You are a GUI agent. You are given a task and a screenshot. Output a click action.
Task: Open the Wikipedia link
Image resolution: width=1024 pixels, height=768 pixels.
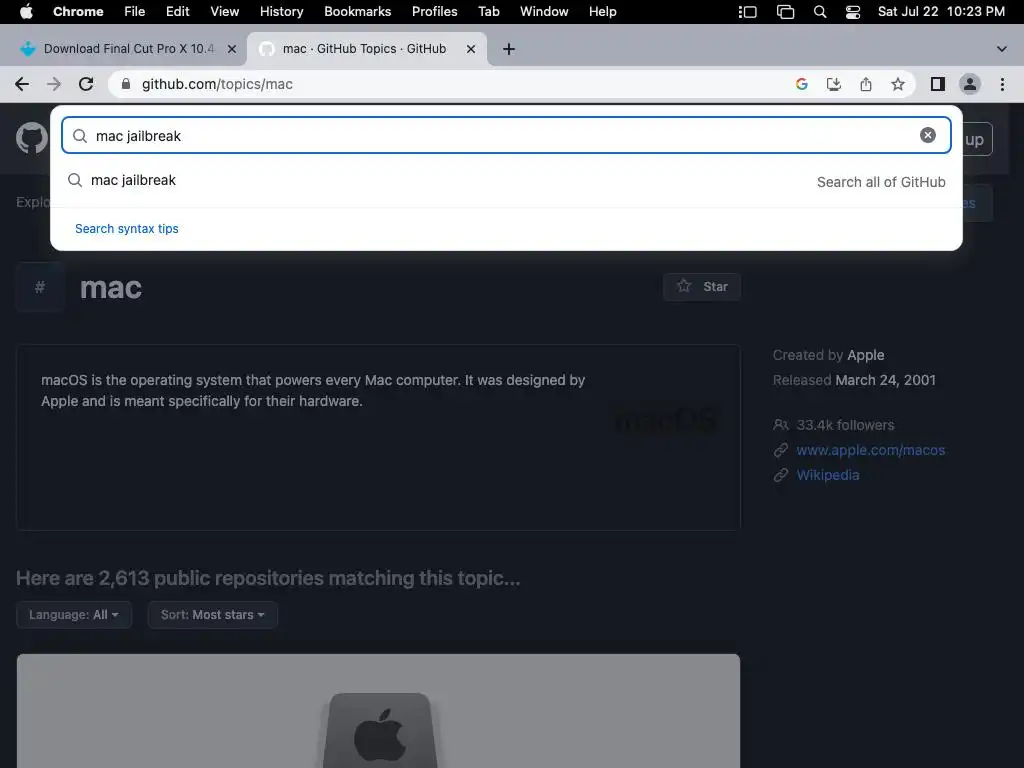(x=827, y=475)
